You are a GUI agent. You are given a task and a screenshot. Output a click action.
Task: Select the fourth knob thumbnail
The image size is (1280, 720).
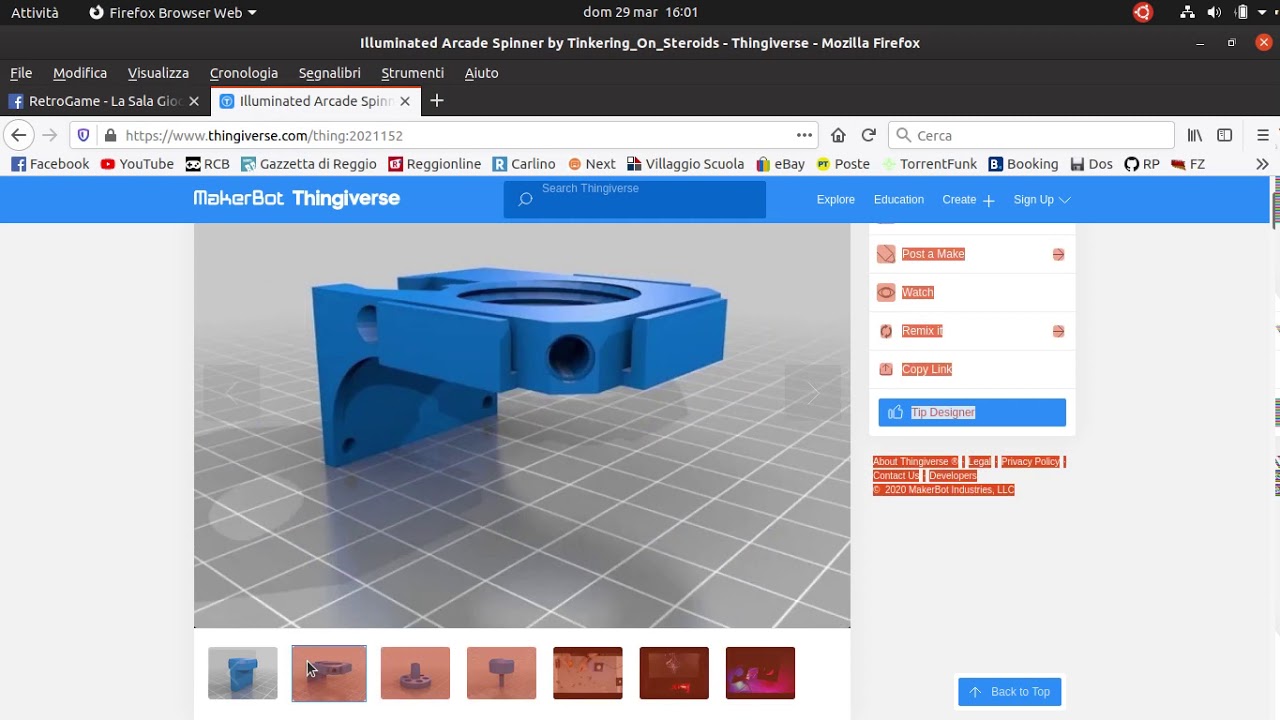pos(501,673)
